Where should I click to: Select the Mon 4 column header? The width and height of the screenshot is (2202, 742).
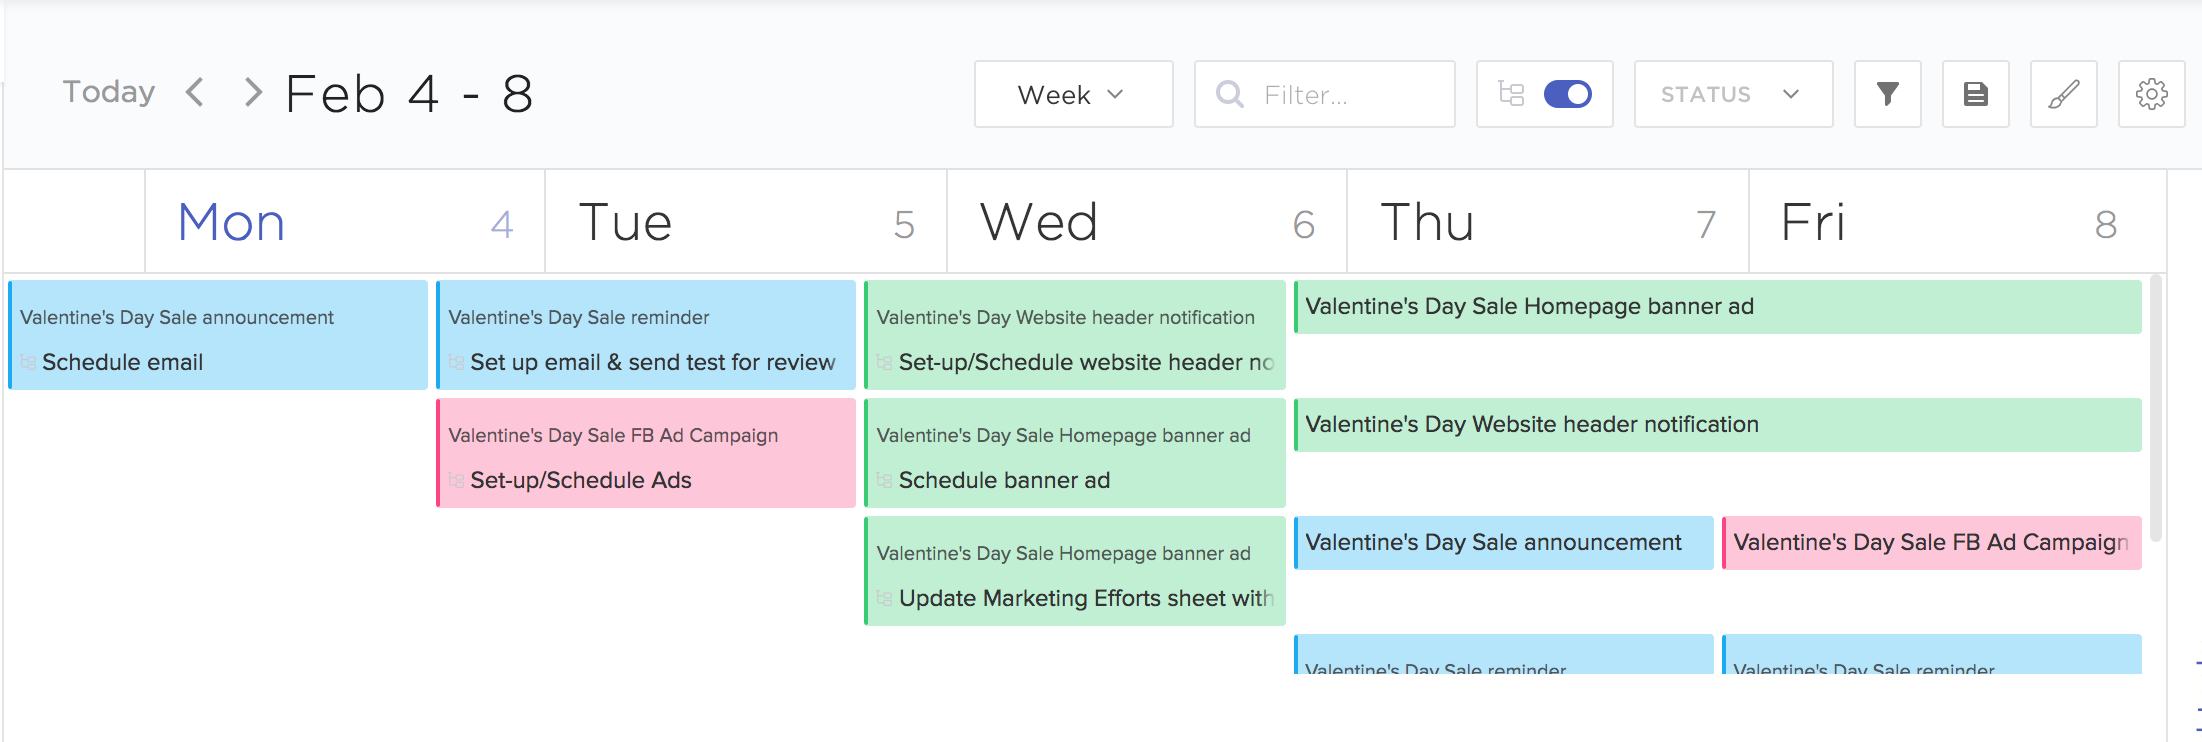tap(345, 221)
